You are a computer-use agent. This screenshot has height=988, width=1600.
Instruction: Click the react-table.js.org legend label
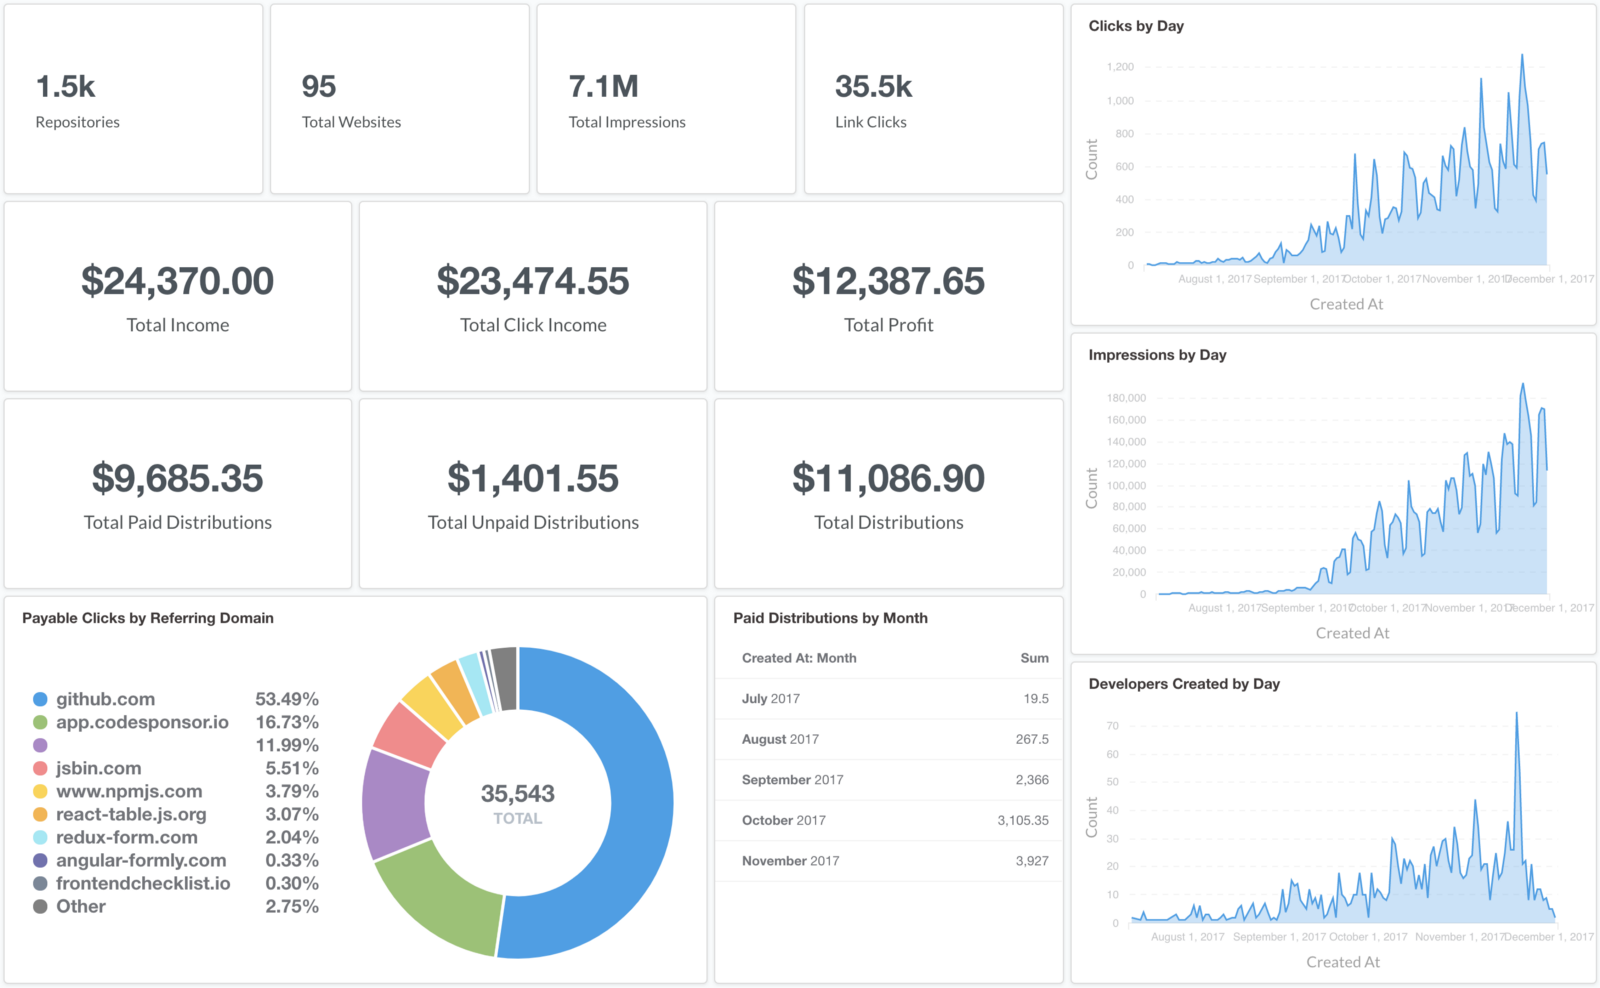131,814
